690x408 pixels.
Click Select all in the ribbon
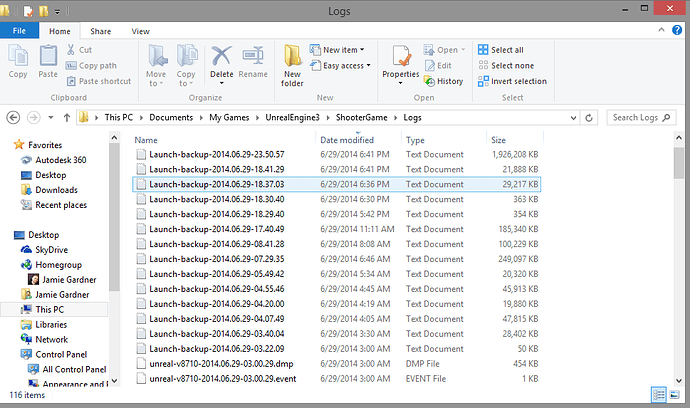pyautogui.click(x=506, y=50)
